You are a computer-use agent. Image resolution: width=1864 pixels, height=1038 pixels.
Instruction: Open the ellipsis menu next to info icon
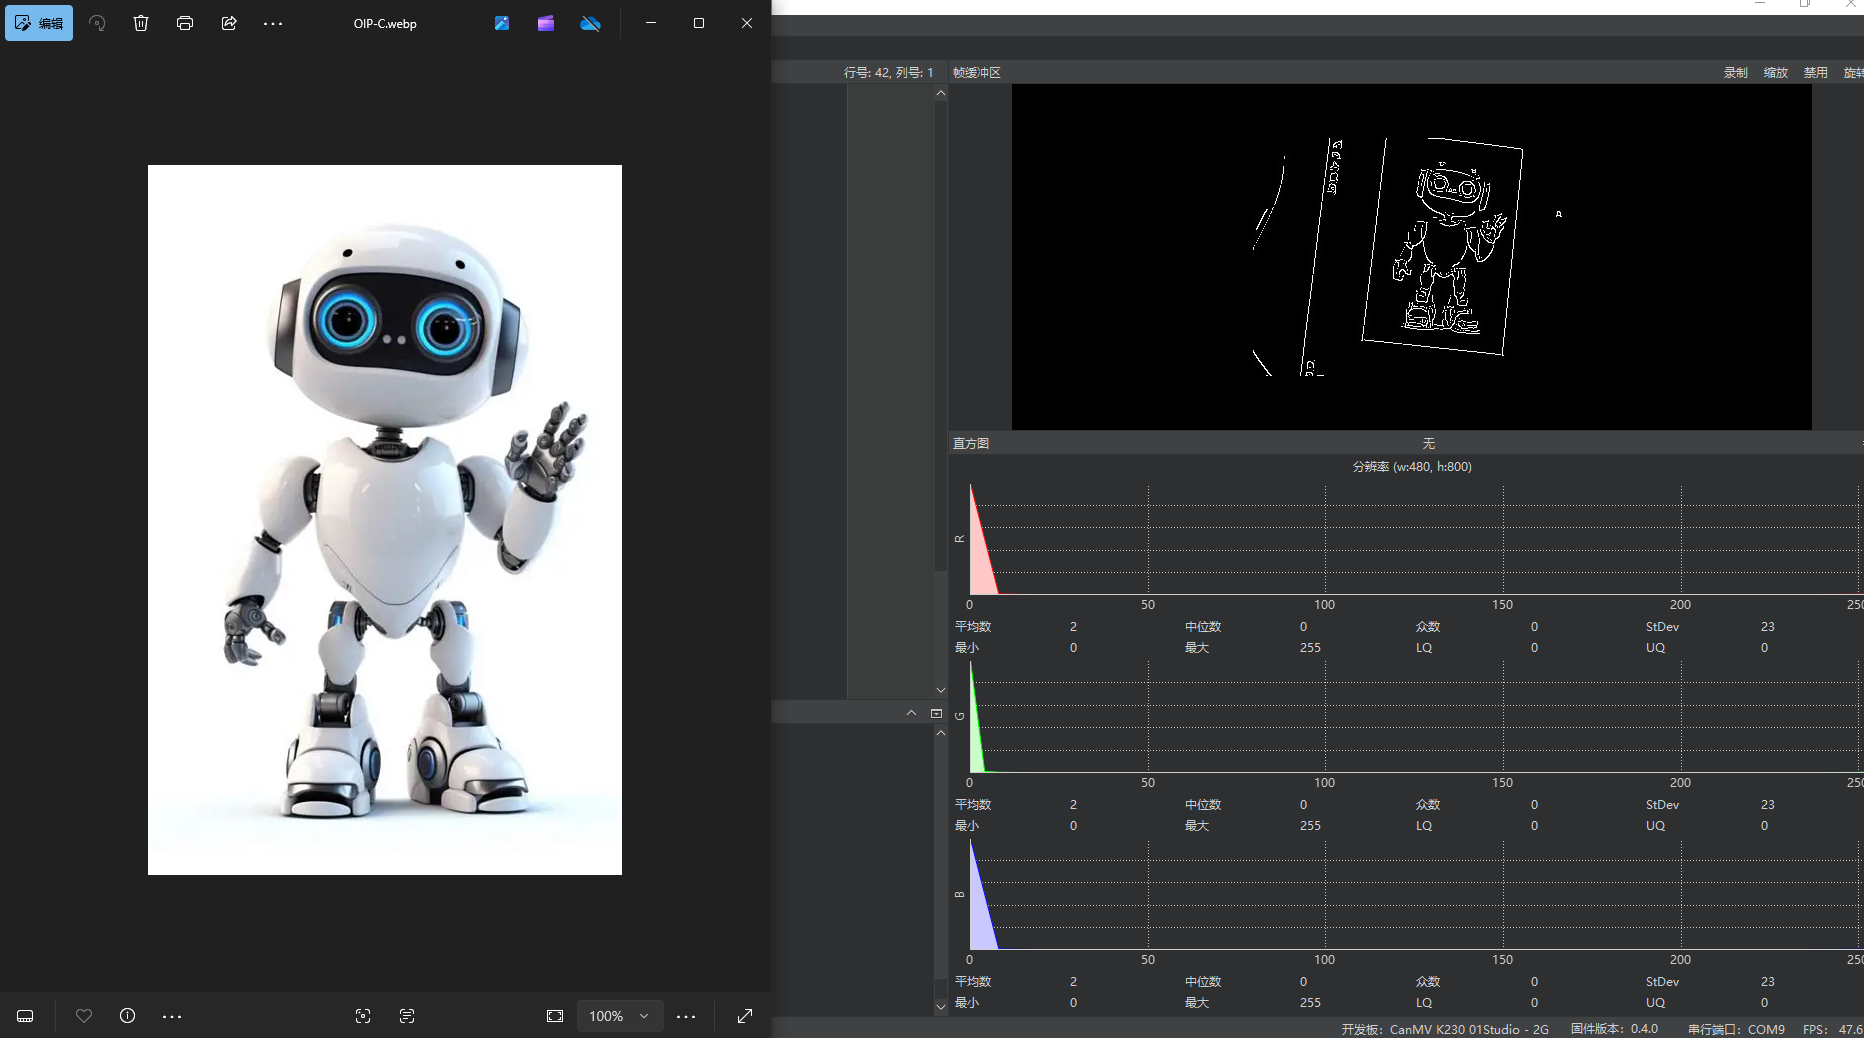click(x=172, y=1016)
